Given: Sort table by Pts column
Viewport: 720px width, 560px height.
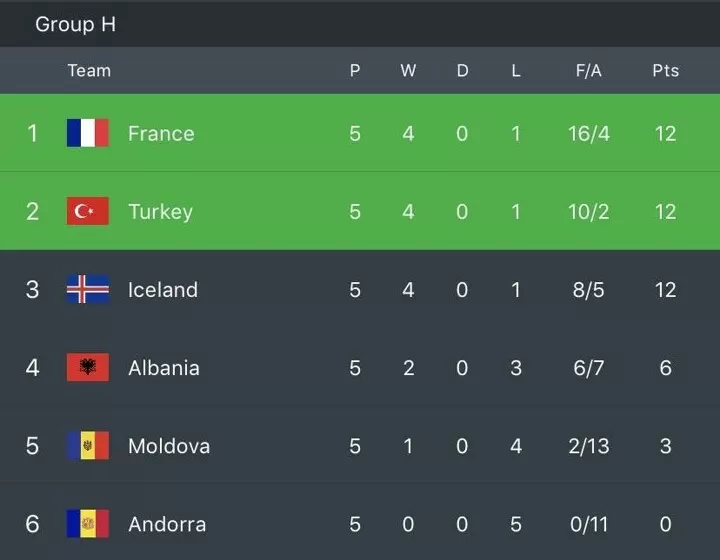Looking at the screenshot, I should click(666, 71).
